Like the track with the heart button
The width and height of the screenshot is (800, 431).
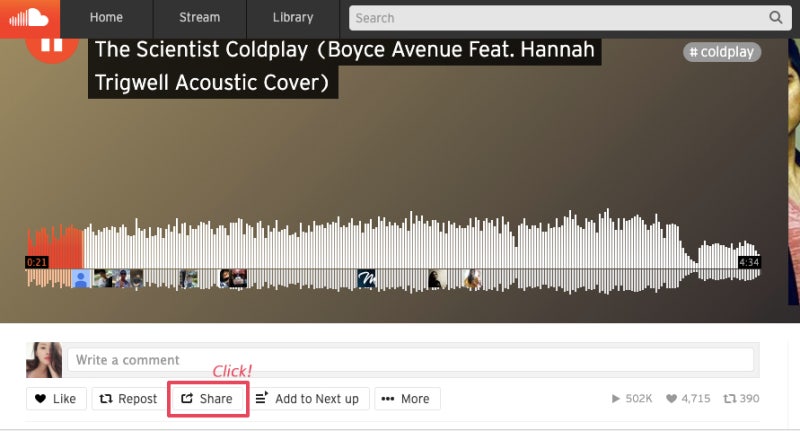pos(56,398)
